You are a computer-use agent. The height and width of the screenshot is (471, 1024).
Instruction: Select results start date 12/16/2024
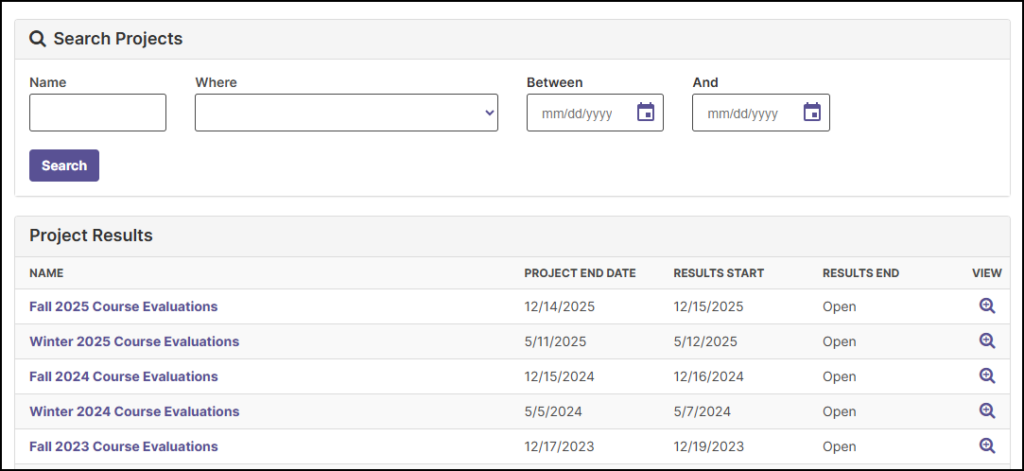[709, 376]
